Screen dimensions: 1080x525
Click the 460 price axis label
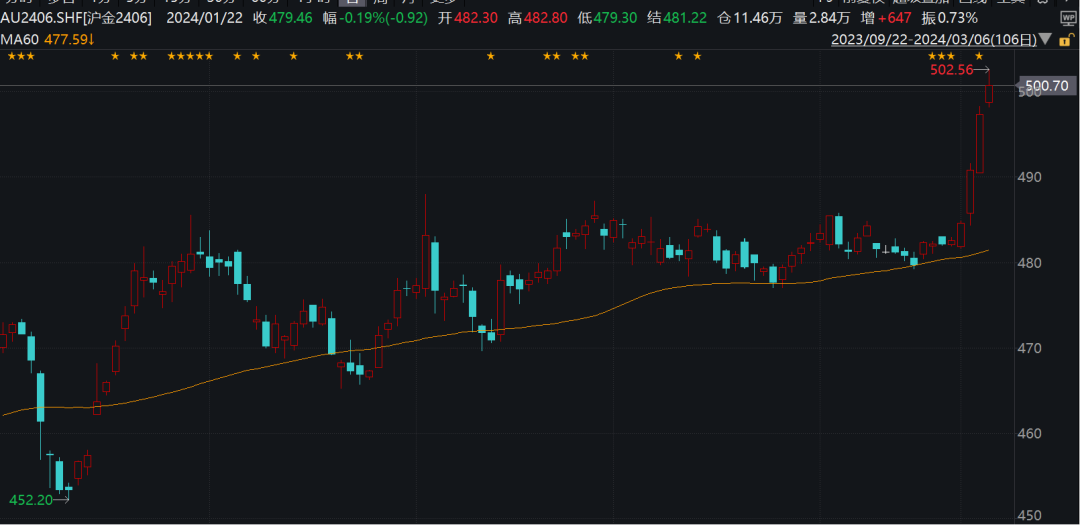pos(1031,434)
